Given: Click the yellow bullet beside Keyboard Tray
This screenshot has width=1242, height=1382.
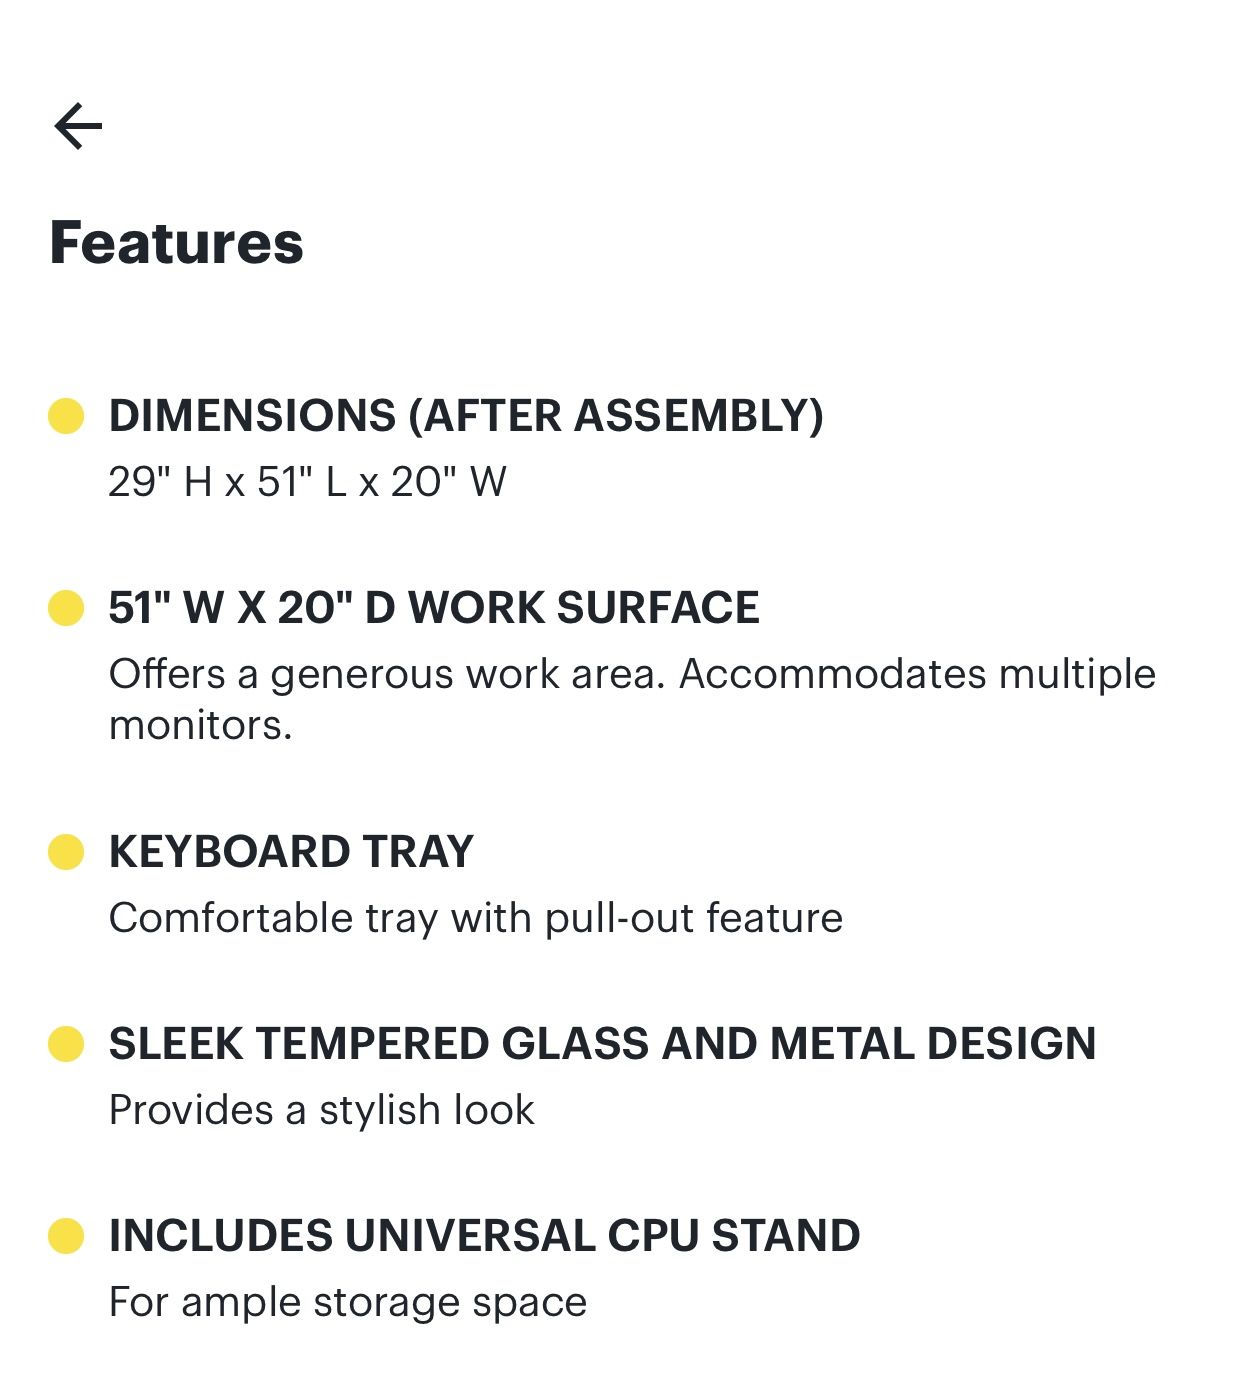Looking at the screenshot, I should pos(66,852).
